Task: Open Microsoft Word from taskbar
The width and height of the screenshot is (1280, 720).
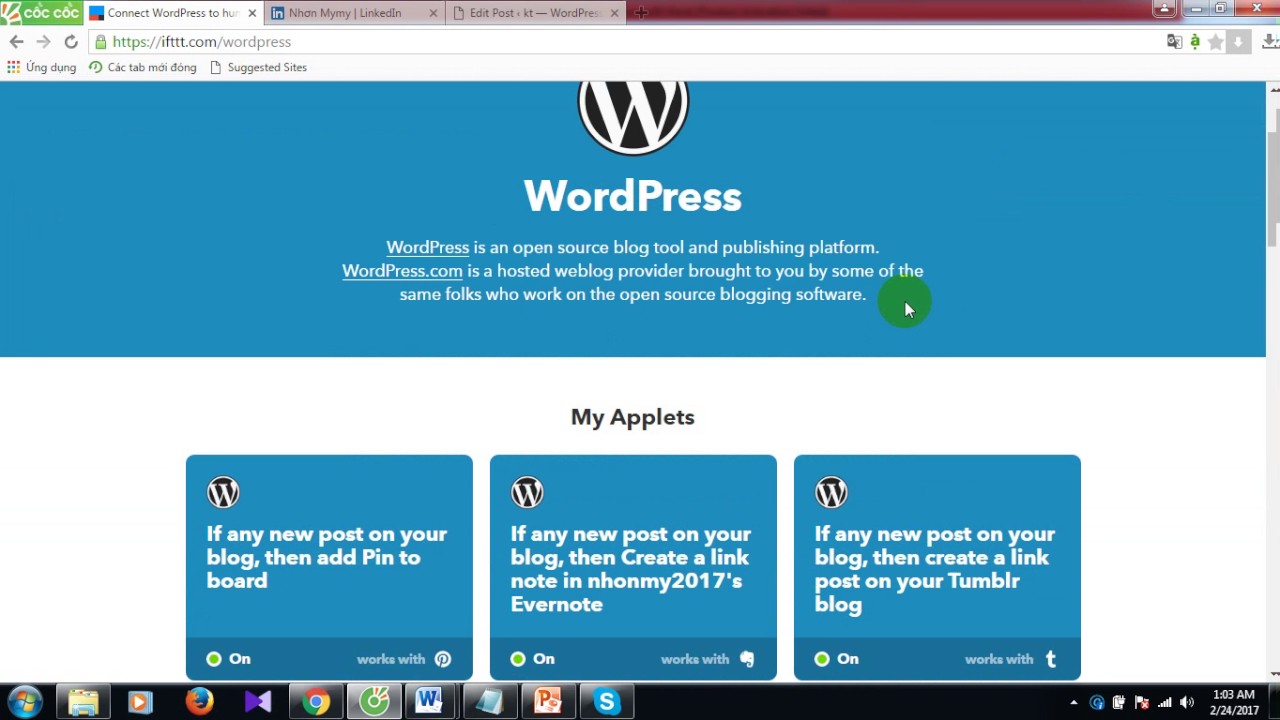Action: click(429, 702)
